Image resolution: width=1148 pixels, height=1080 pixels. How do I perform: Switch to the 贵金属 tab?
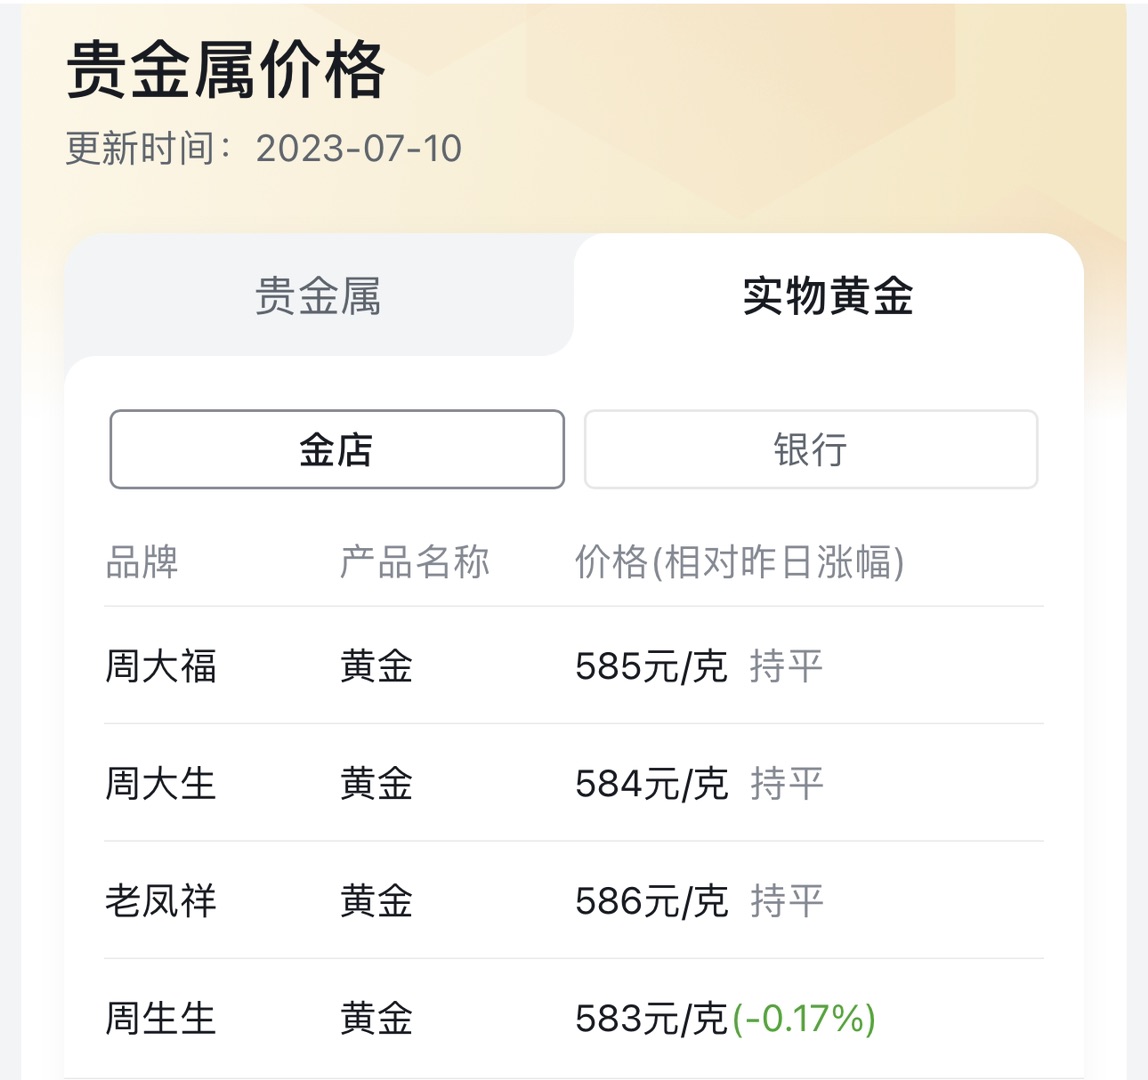318,296
